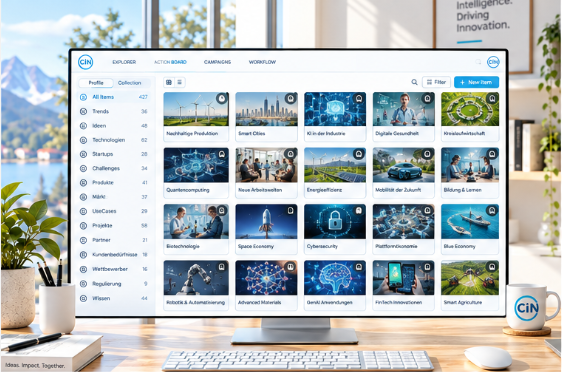562x372 pixels.
Task: Bookmark the Smart Cities card
Action: pos(290,98)
